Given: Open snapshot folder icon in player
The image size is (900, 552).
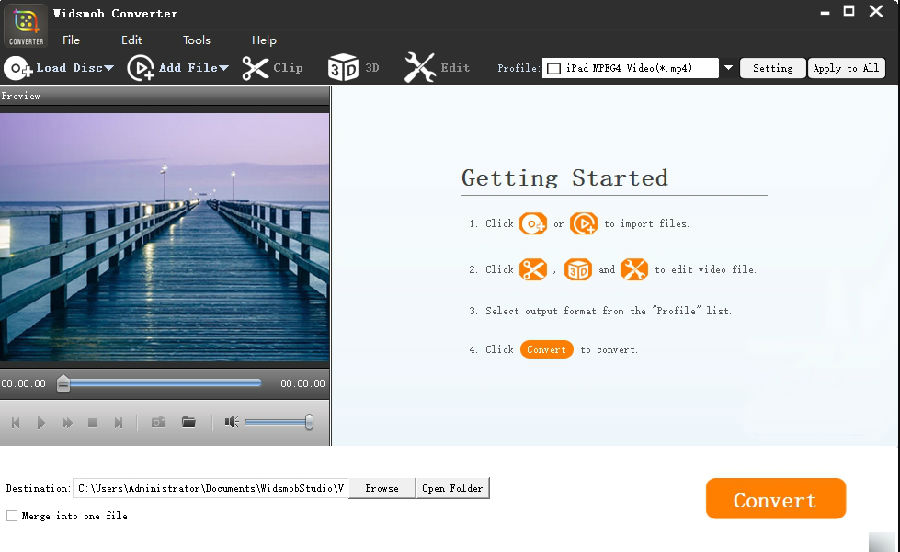Looking at the screenshot, I should pyautogui.click(x=188, y=423).
